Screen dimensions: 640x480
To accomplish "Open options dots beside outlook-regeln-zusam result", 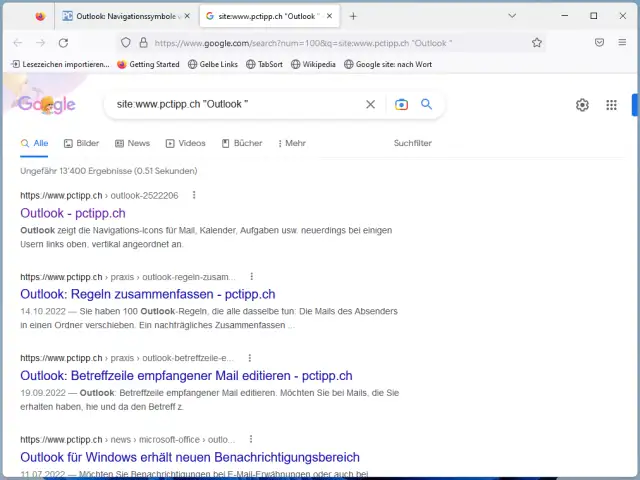I will point(251,277).
